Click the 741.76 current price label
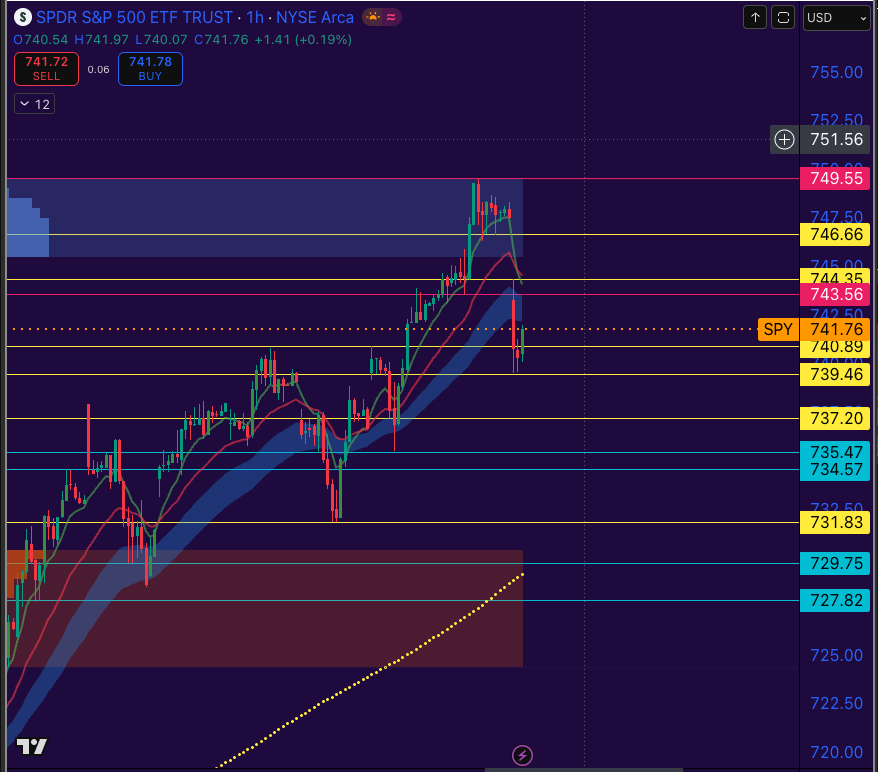 (835, 329)
